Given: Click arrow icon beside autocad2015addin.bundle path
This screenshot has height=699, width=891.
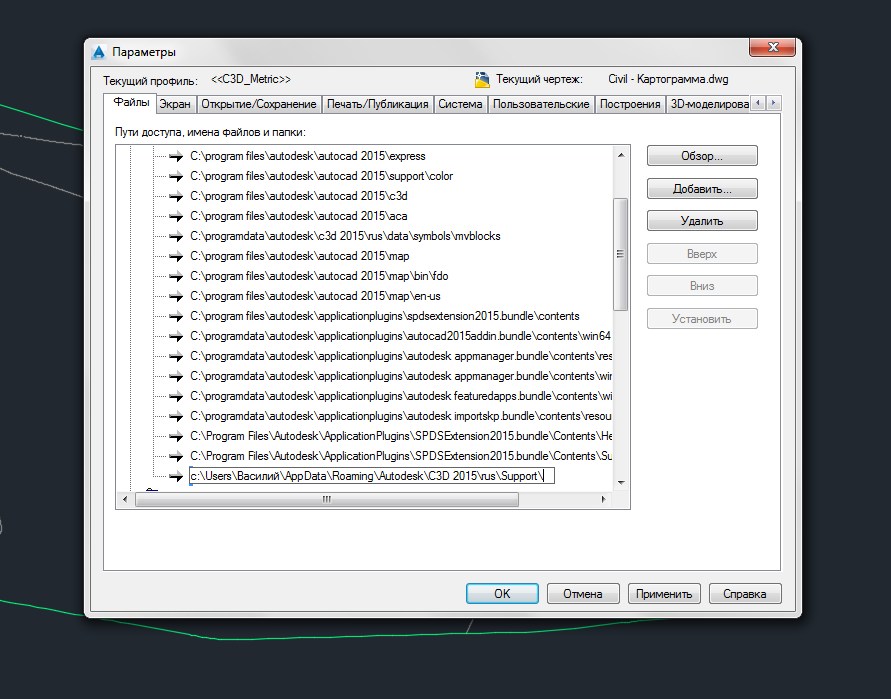Looking at the screenshot, I should click(176, 336).
